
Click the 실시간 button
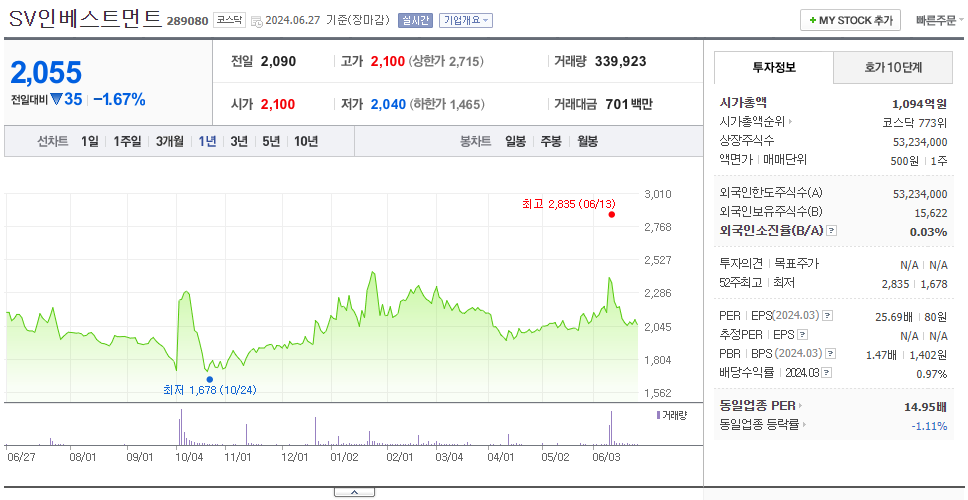(415, 20)
